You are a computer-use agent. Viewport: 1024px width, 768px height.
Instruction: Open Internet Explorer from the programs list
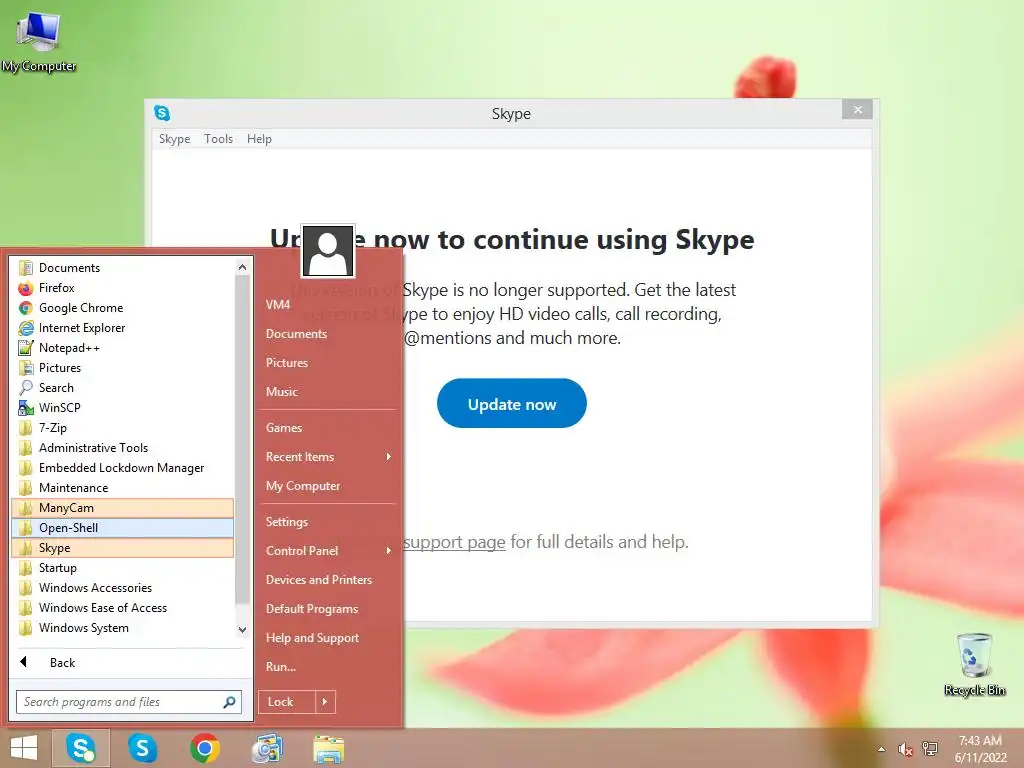tap(123, 328)
